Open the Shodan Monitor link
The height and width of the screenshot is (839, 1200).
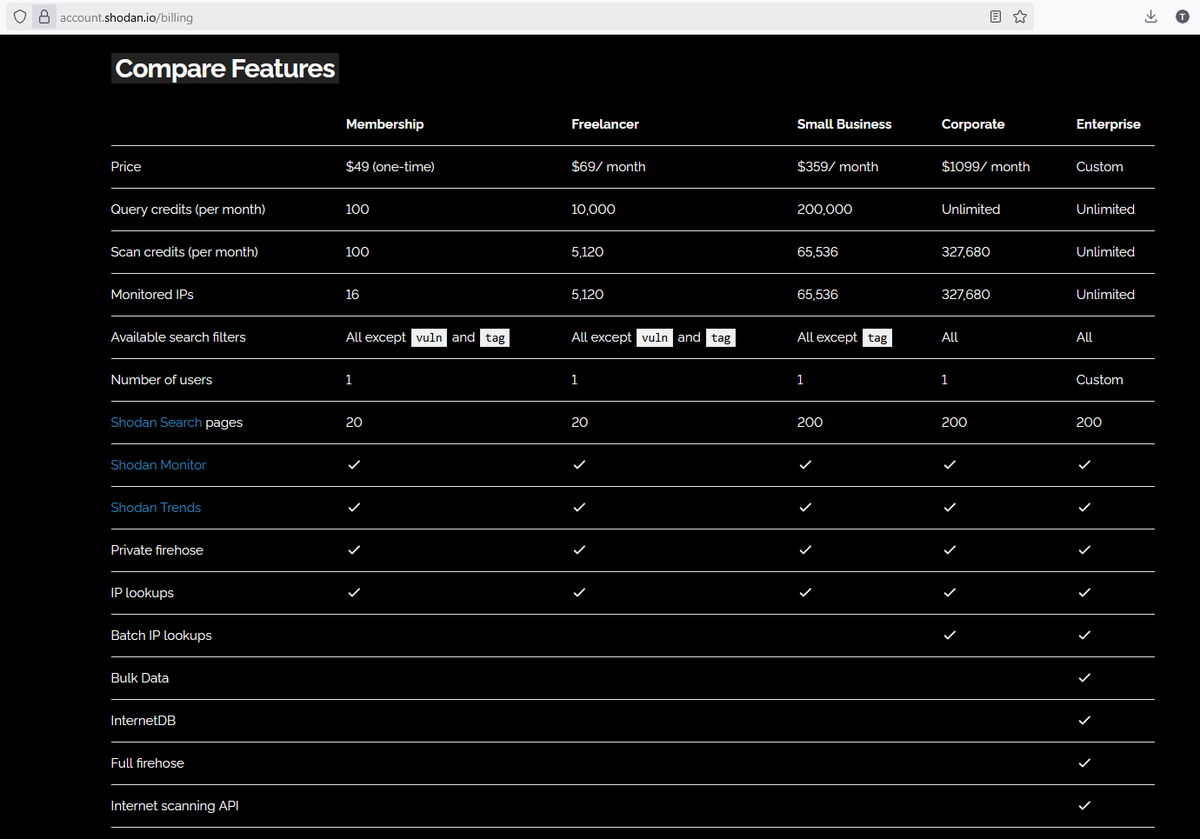coord(158,465)
